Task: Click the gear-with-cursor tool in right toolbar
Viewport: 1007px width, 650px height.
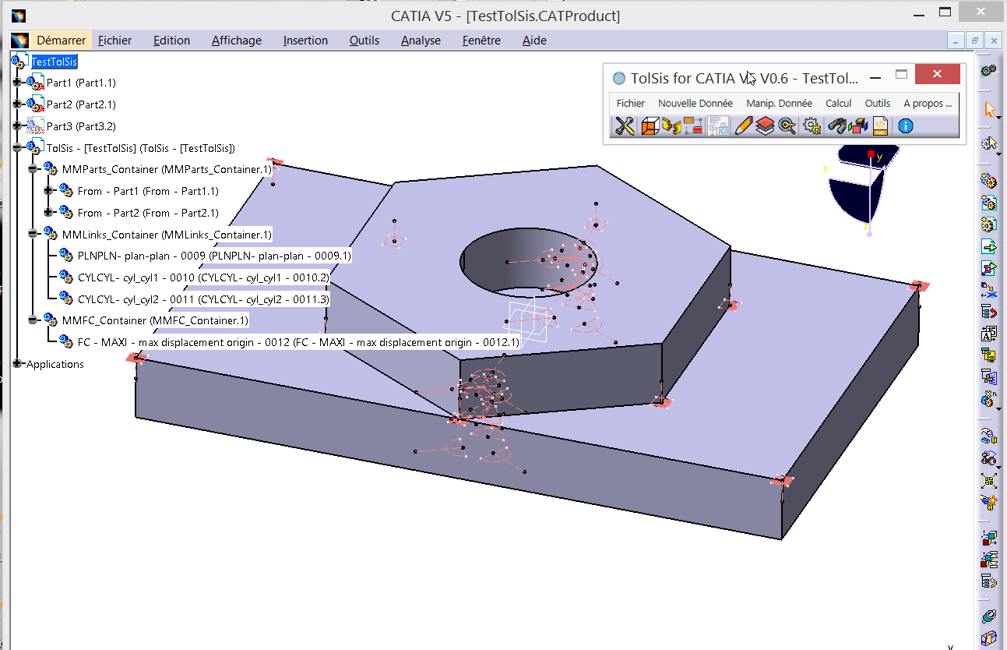Action: click(x=988, y=144)
